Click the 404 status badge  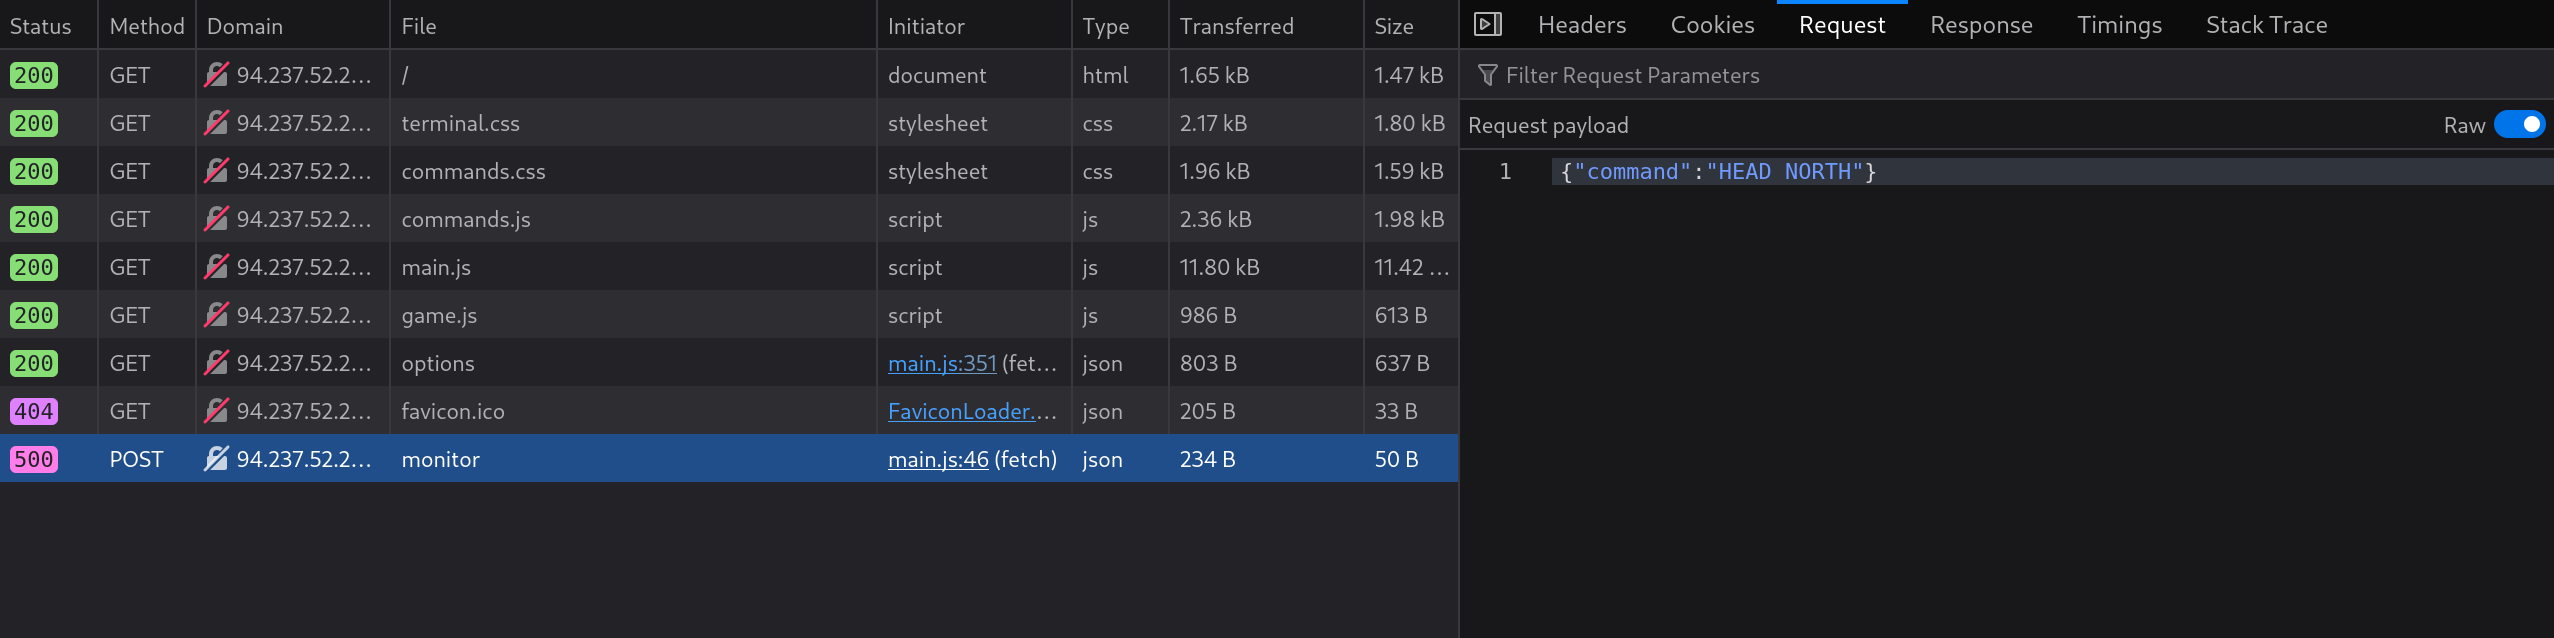click(34, 411)
